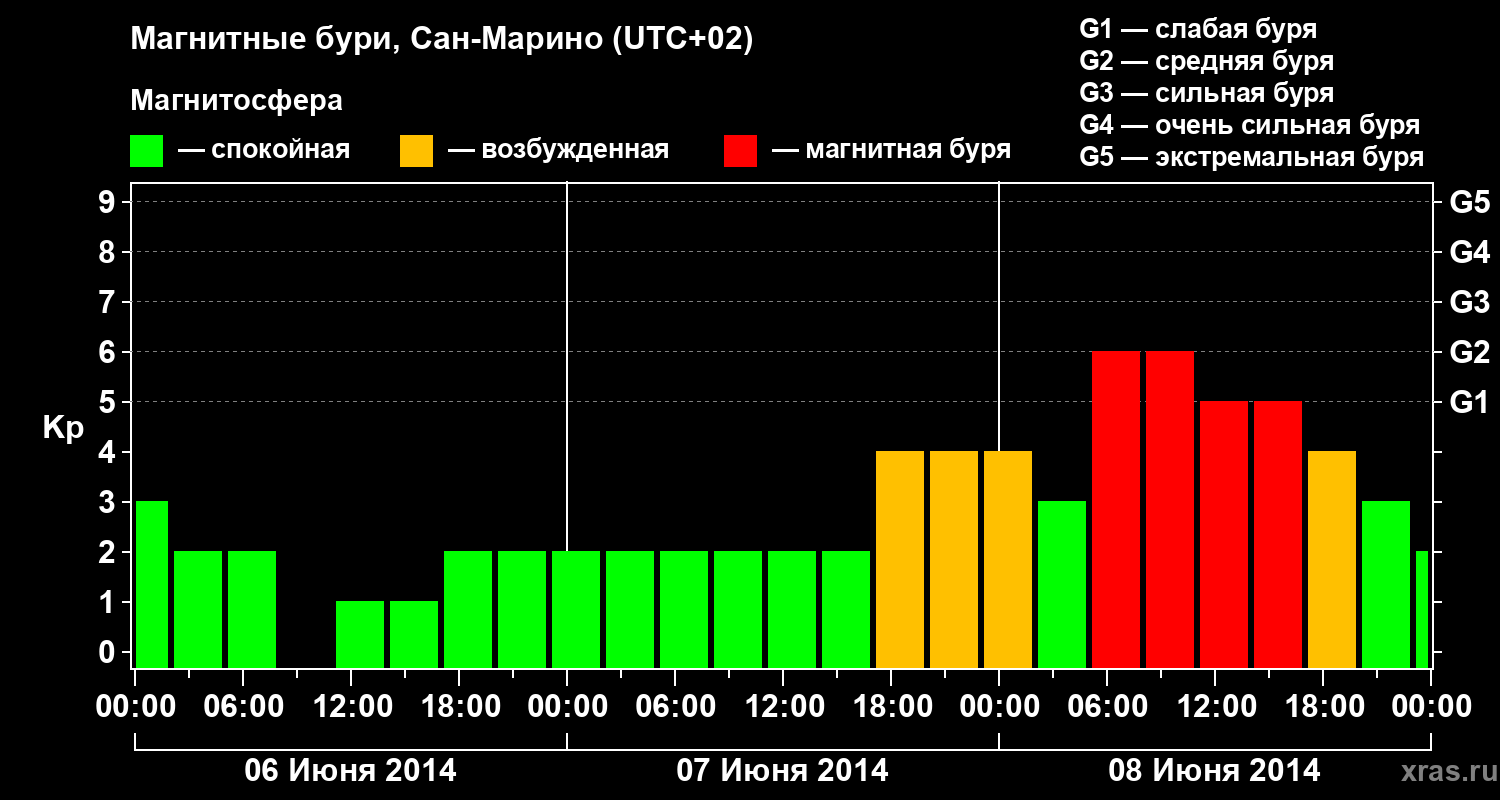Click the right-axis G2 label
The width and height of the screenshot is (1500, 800).
tap(1469, 352)
